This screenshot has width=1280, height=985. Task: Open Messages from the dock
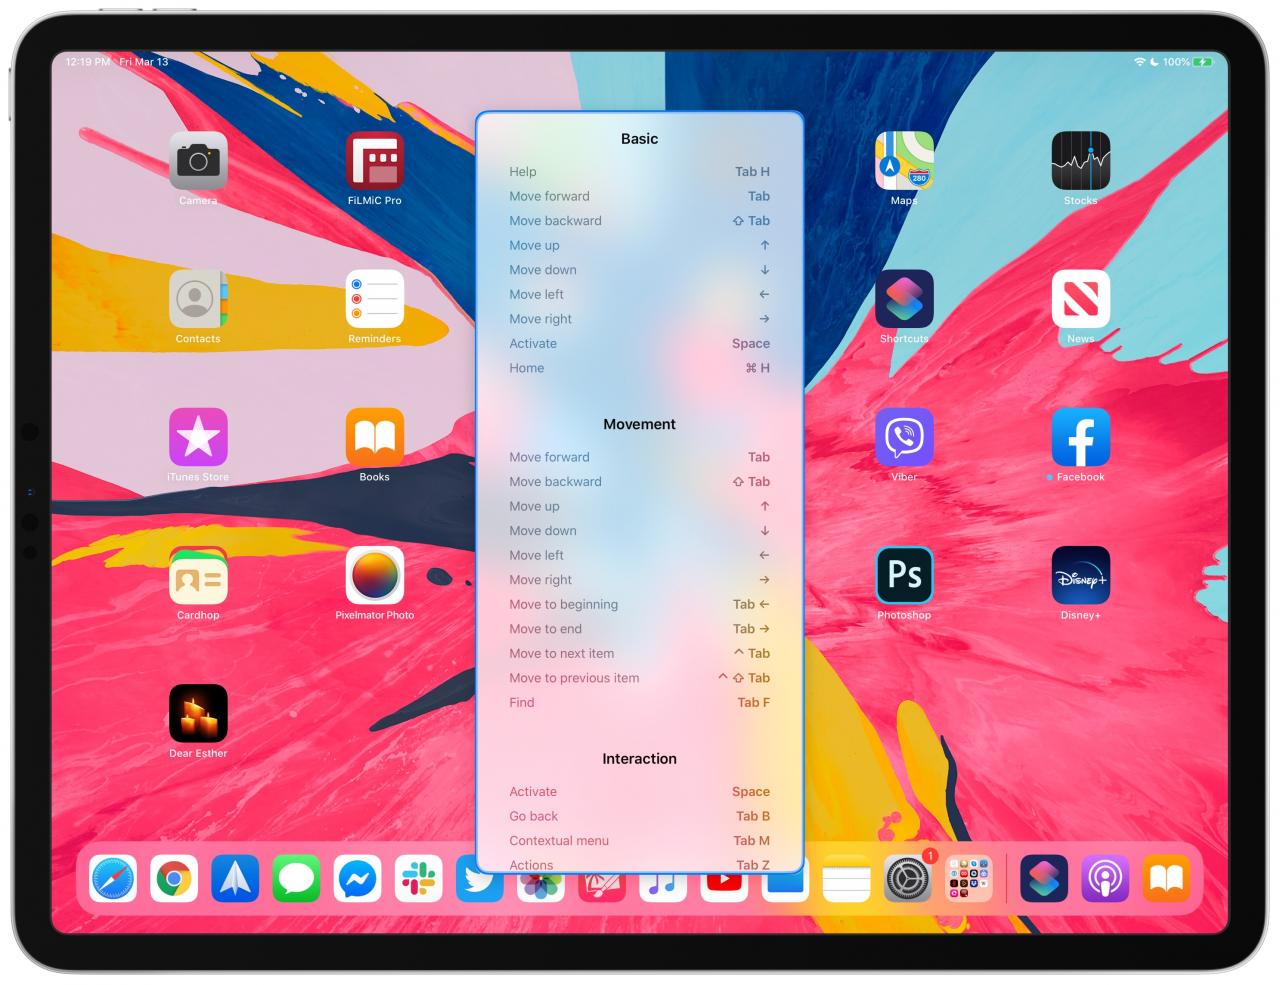(x=297, y=880)
